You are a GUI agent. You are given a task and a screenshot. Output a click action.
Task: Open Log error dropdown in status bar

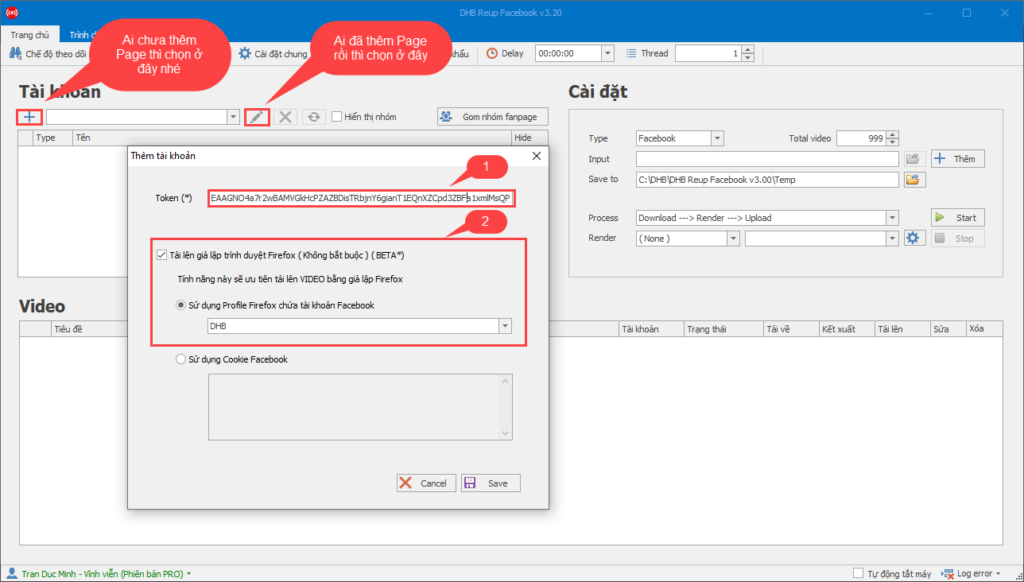click(970, 574)
